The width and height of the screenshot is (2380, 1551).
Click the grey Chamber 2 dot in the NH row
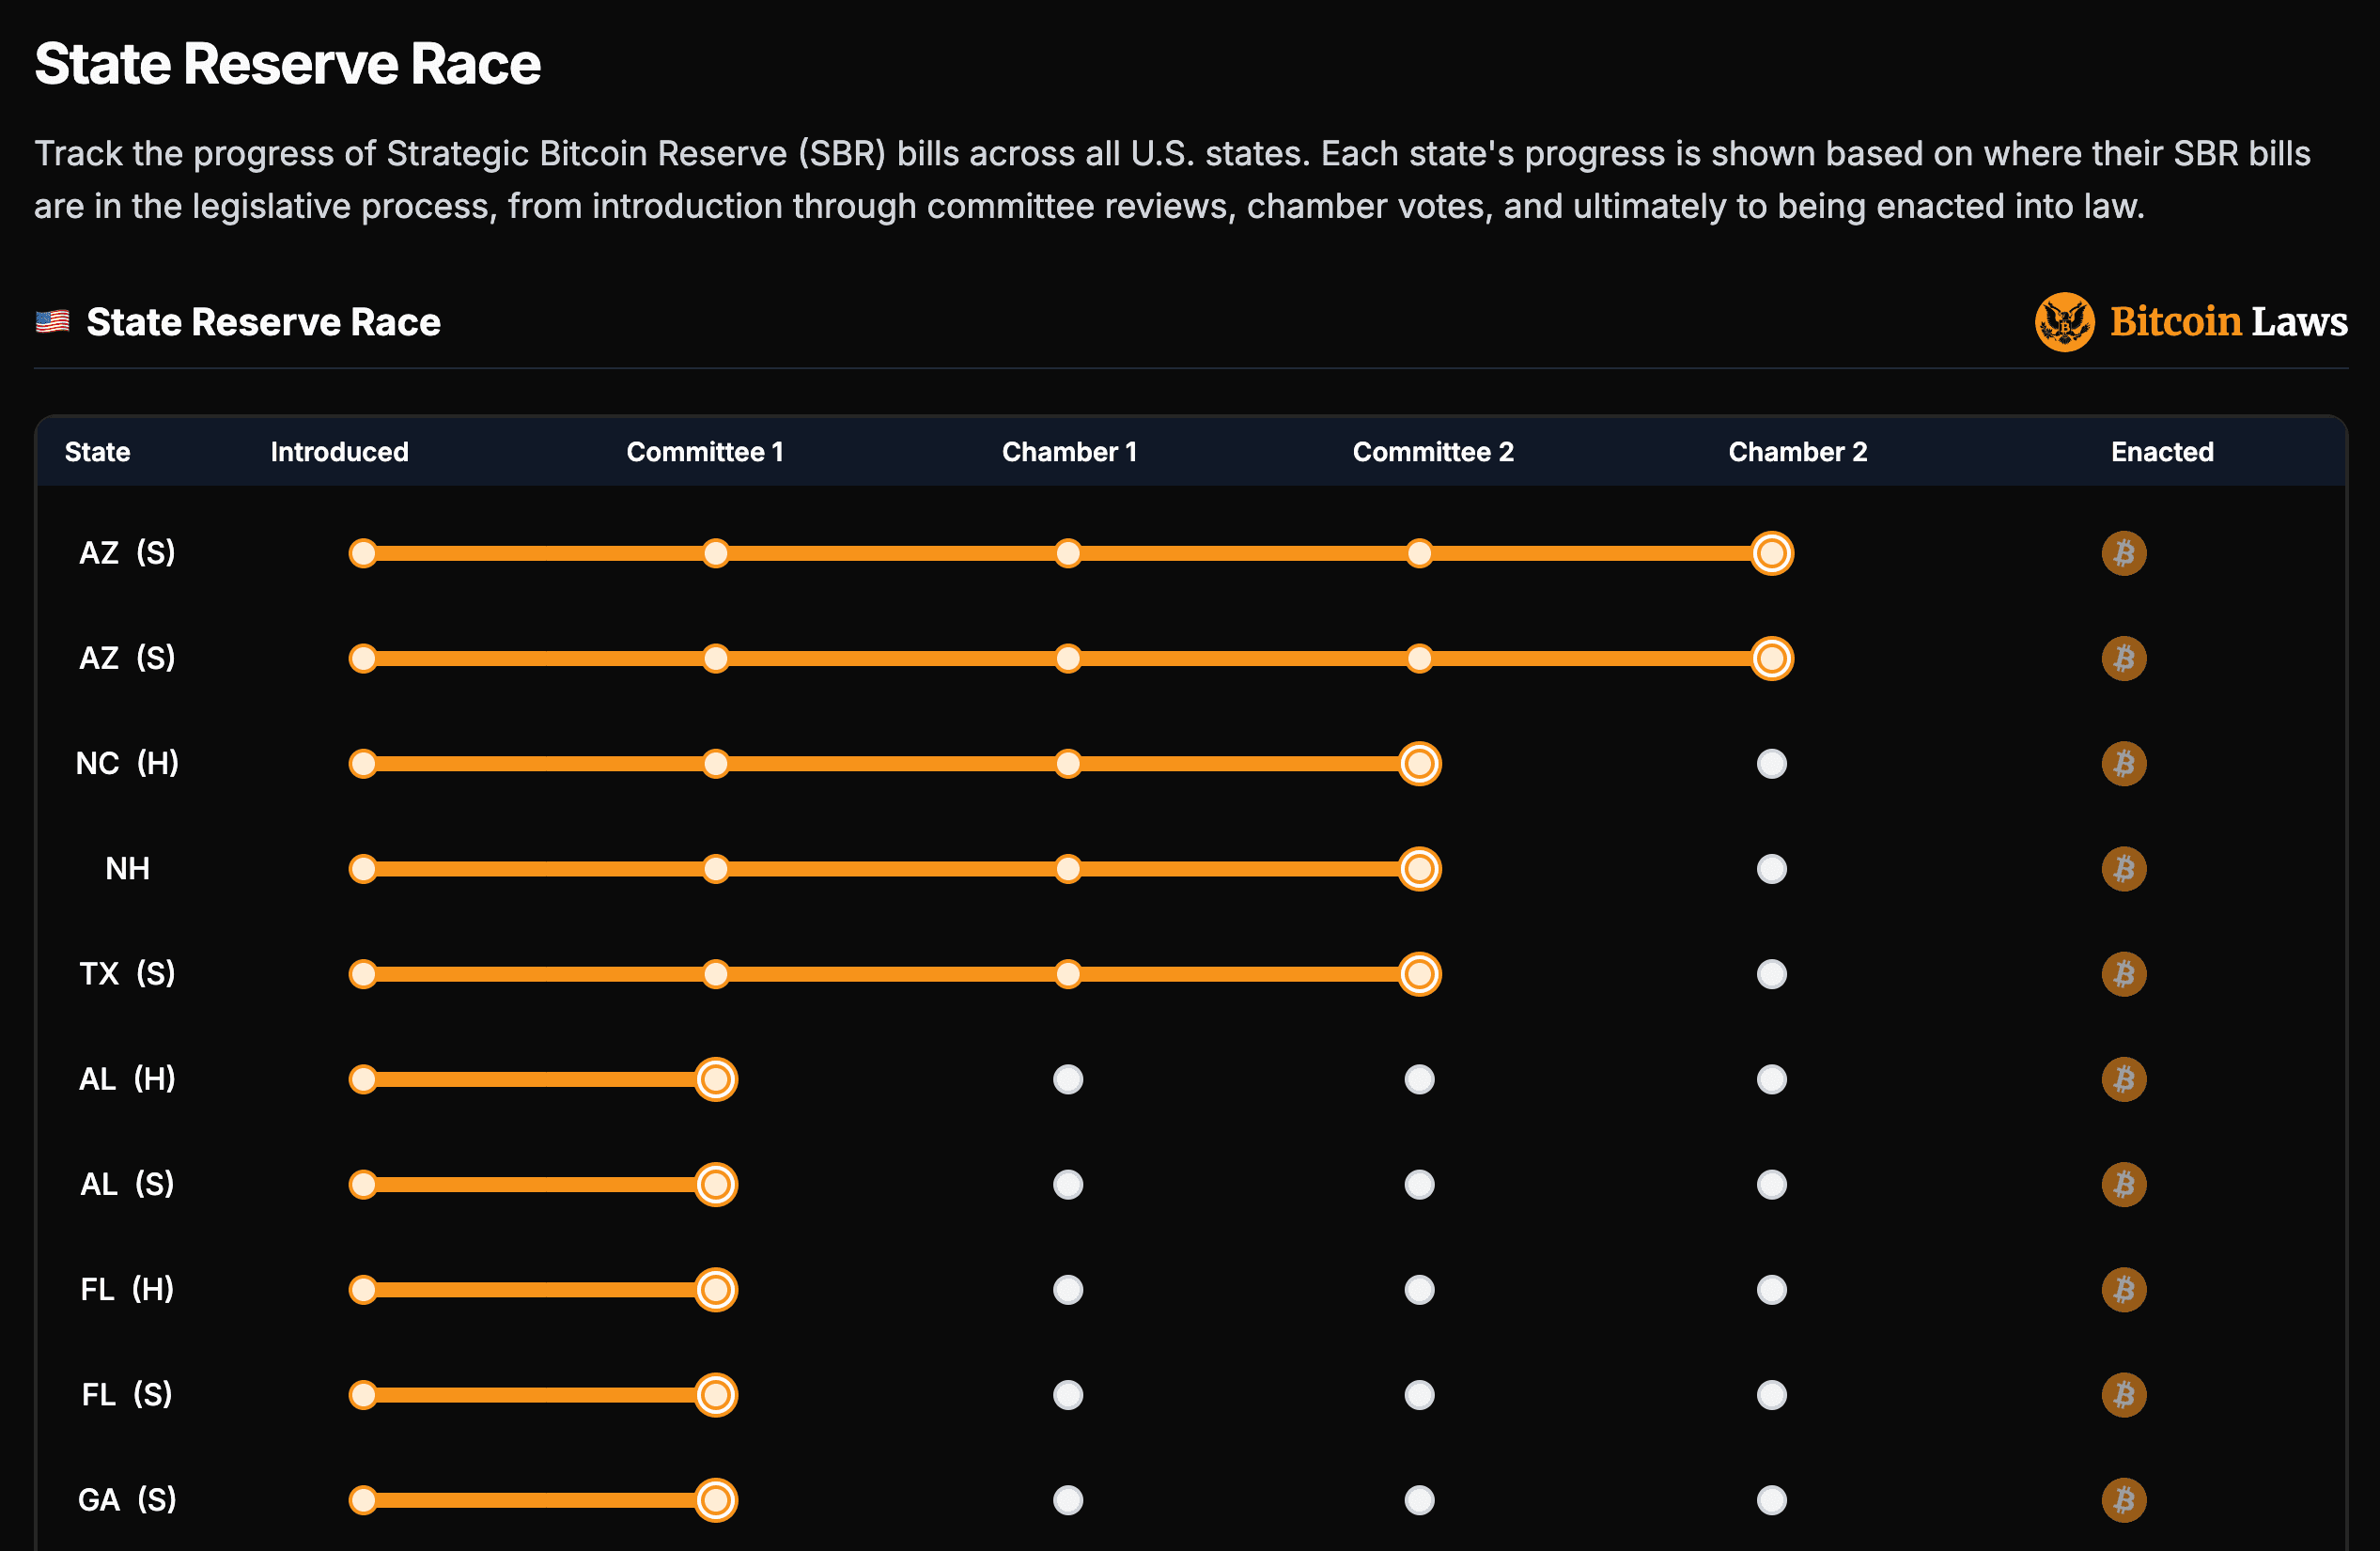[1771, 869]
